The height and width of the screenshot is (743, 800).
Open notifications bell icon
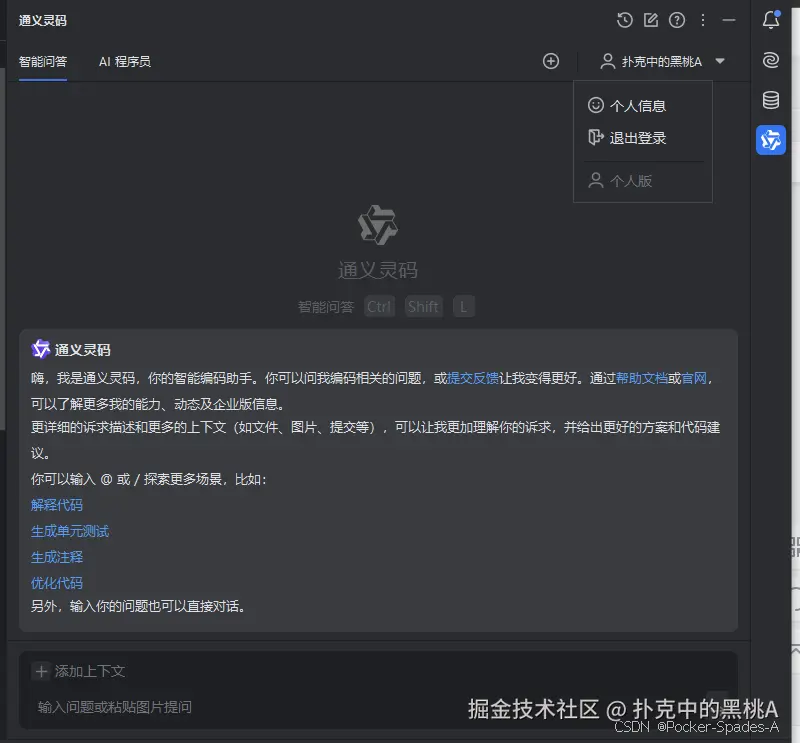pos(771,20)
